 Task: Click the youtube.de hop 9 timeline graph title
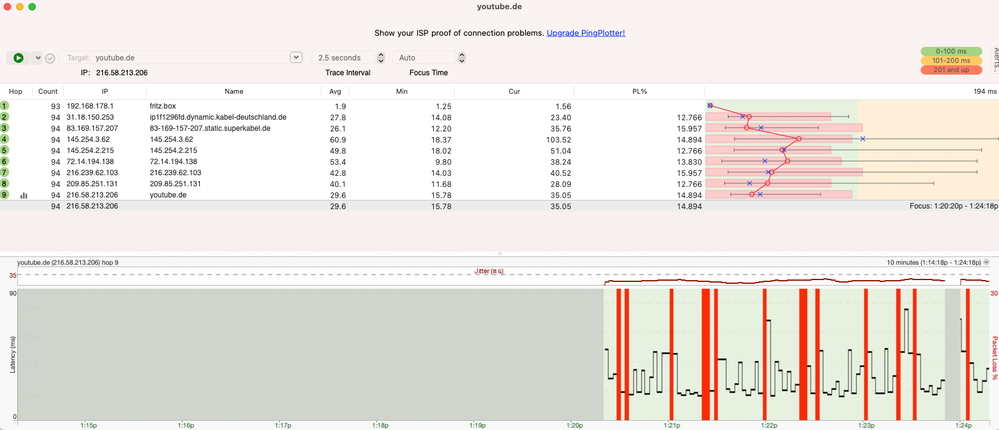pyautogui.click(x=68, y=262)
